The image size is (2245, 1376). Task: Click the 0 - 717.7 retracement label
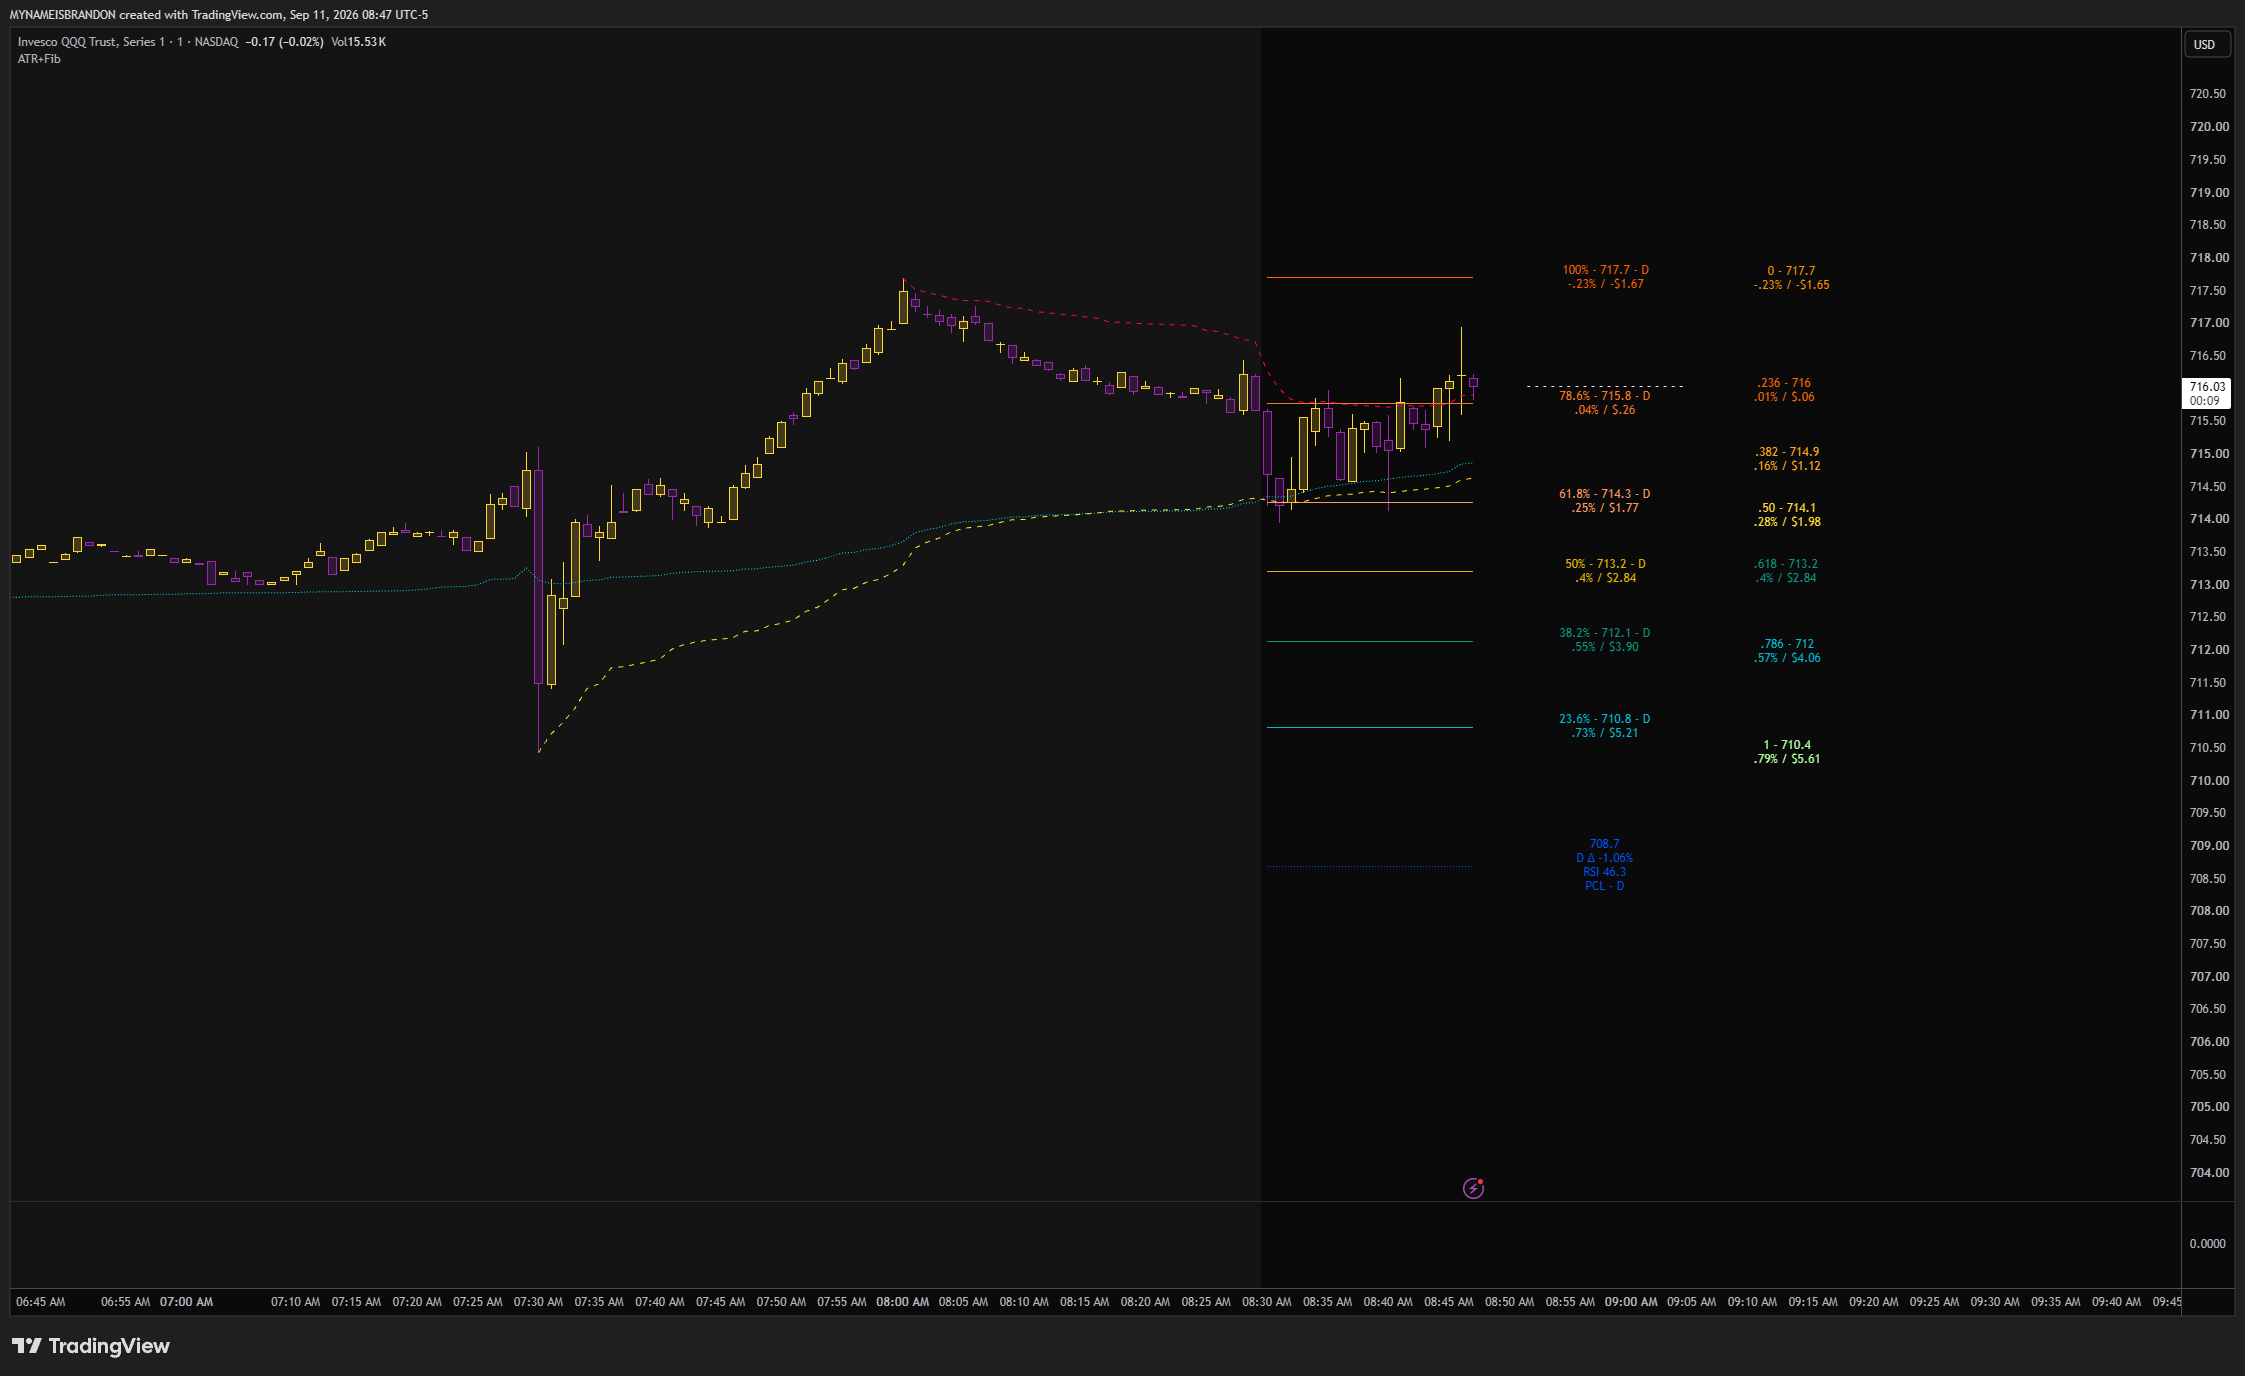click(1791, 278)
